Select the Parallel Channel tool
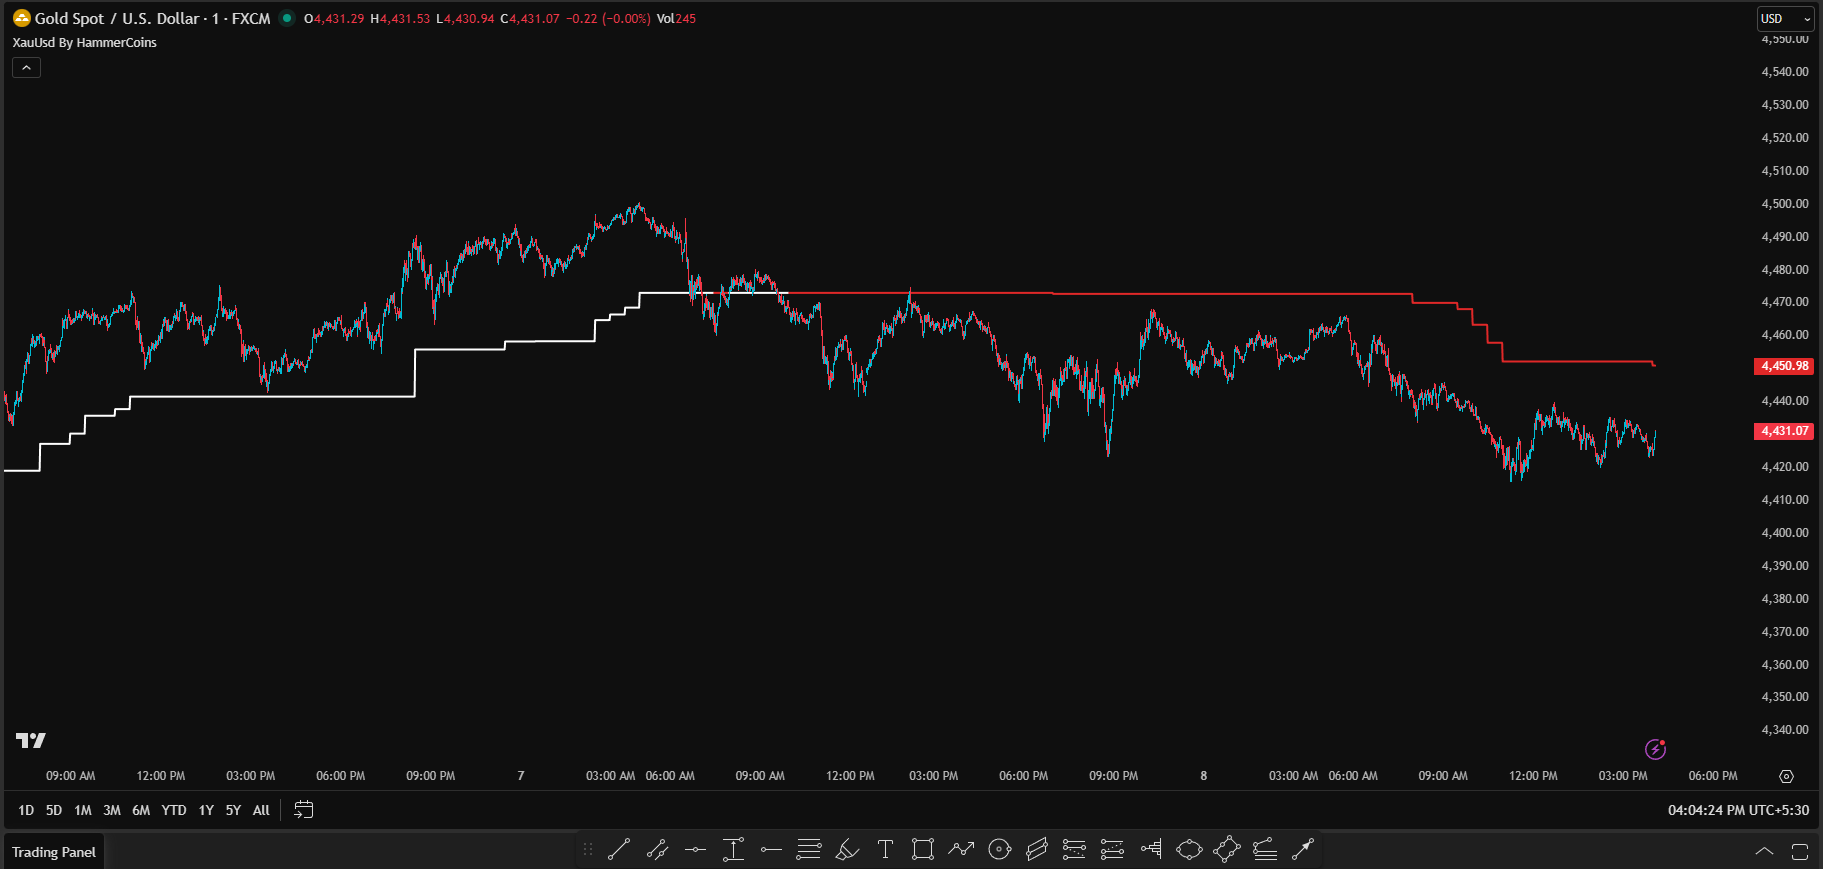 click(1037, 850)
